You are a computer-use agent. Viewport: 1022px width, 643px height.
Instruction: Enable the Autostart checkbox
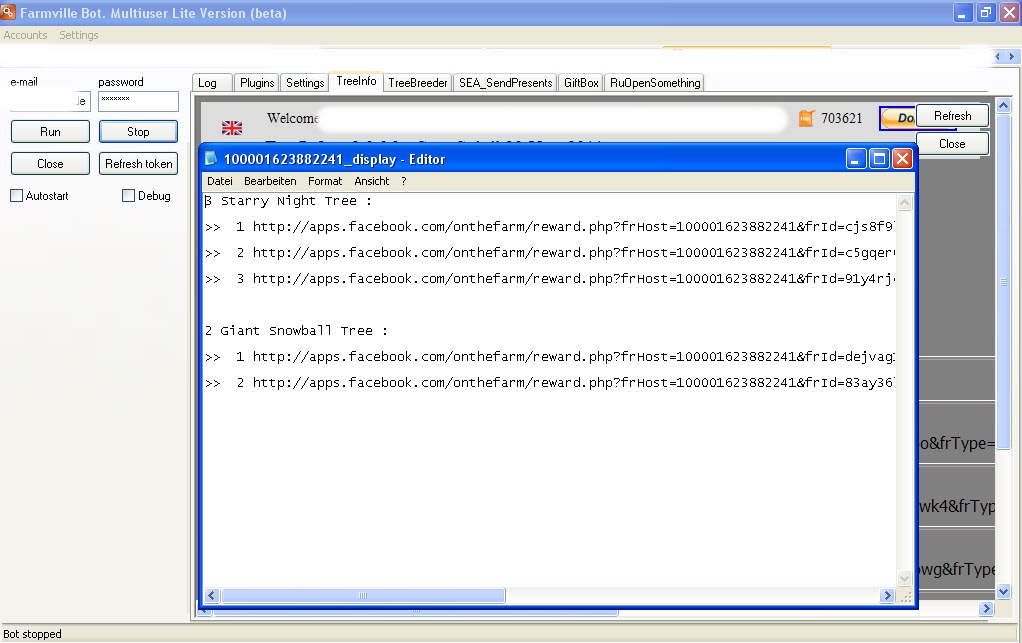coord(17,195)
